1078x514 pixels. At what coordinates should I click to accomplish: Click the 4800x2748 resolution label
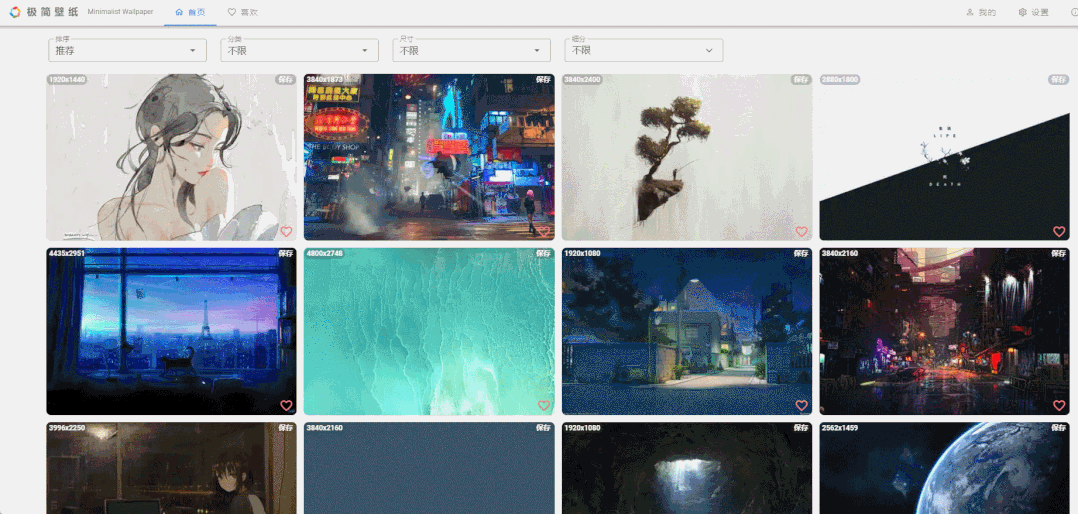click(324, 254)
